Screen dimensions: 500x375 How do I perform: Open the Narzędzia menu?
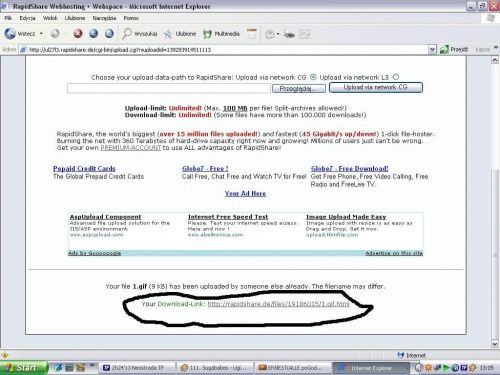point(104,18)
